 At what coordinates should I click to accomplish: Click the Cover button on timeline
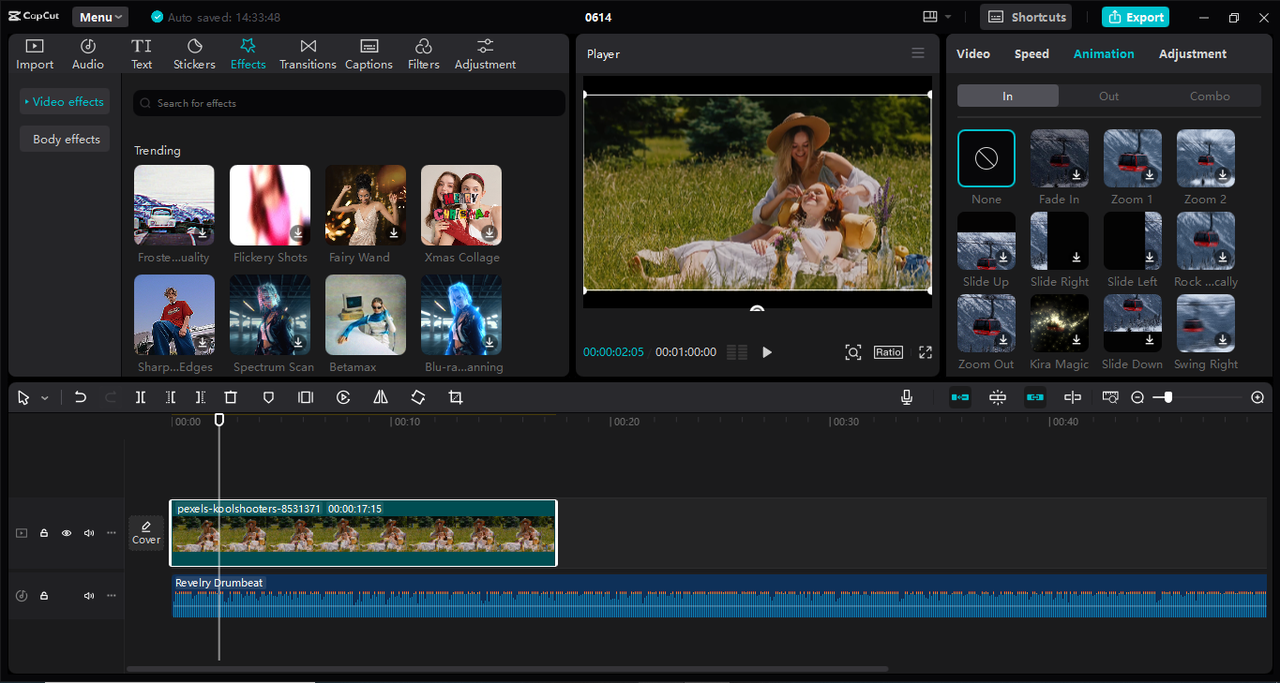[146, 532]
